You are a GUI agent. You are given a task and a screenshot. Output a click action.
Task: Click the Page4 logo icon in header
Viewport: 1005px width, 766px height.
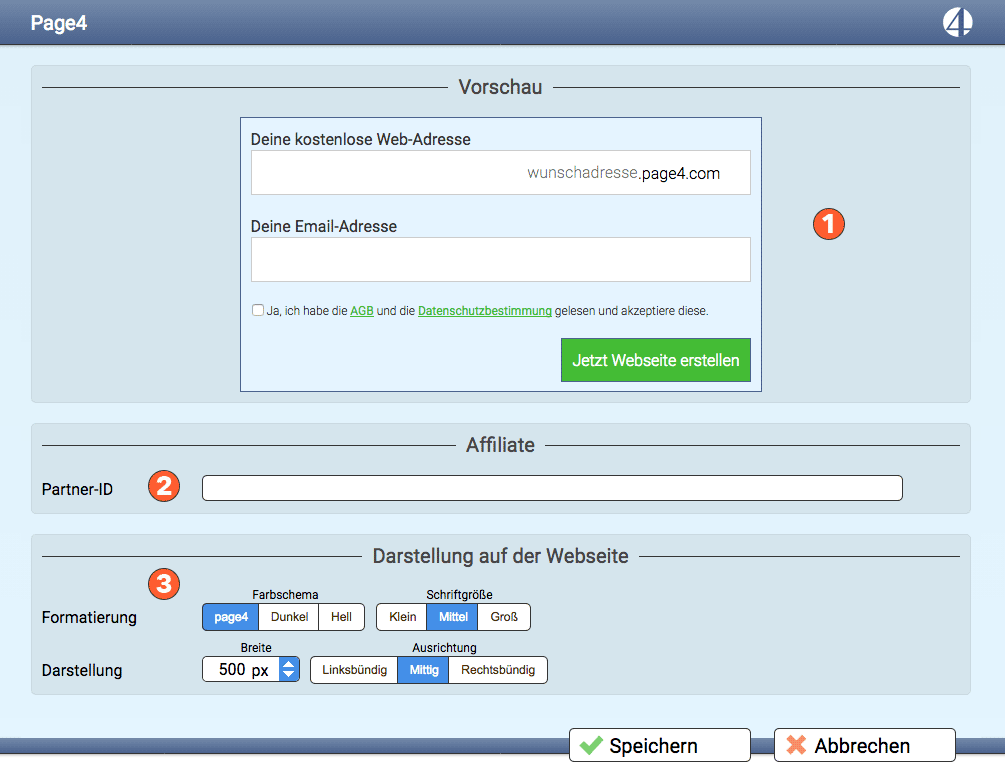(957, 22)
